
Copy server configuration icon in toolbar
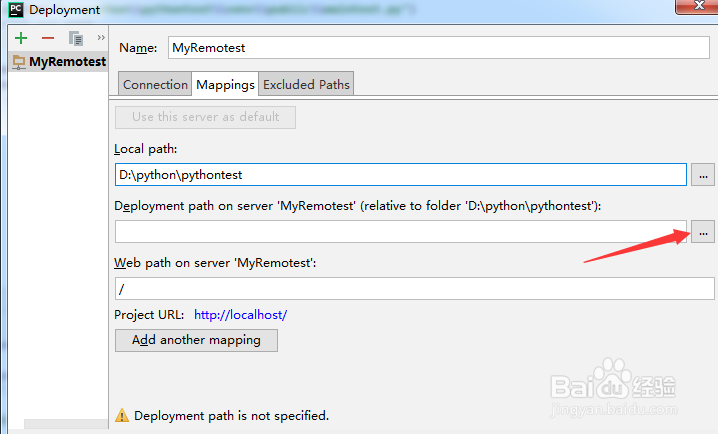(76, 38)
